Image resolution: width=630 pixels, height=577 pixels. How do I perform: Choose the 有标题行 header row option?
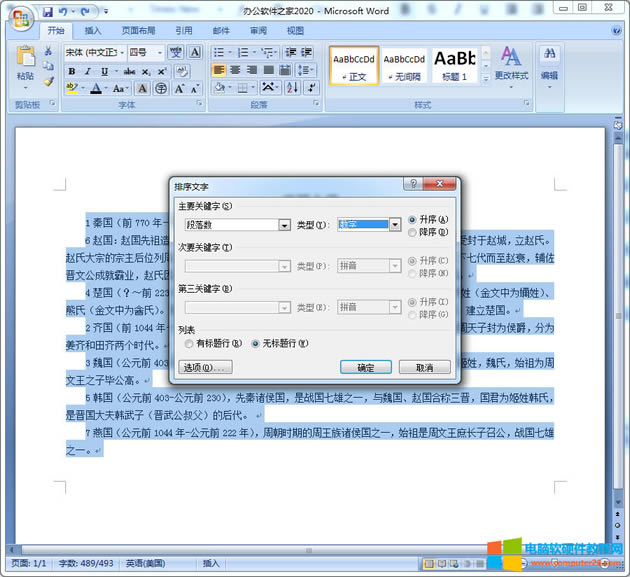(188, 343)
